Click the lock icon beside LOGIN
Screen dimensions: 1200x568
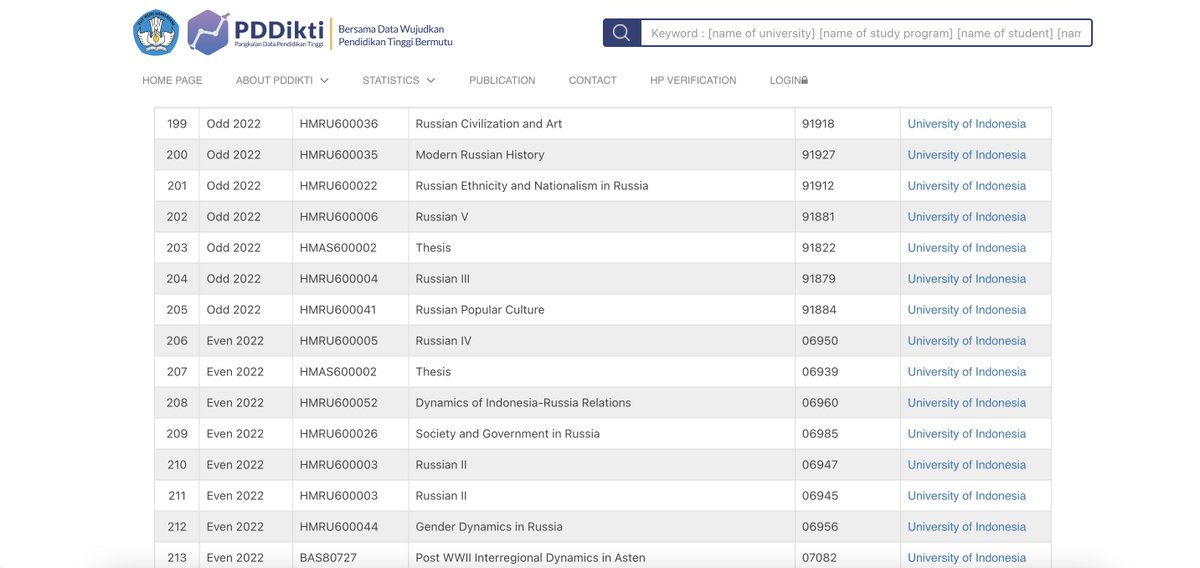[x=805, y=80]
